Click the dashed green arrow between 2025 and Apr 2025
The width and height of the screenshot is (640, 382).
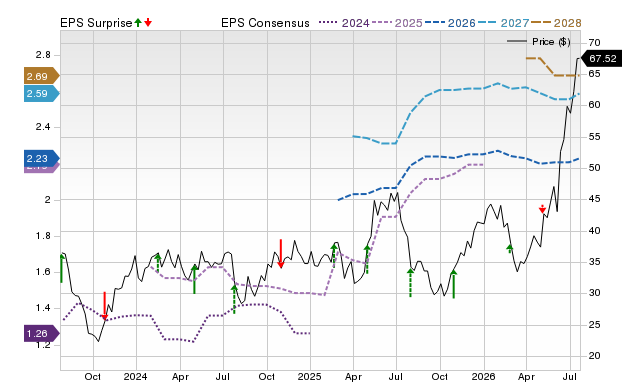pyautogui.click(x=333, y=255)
